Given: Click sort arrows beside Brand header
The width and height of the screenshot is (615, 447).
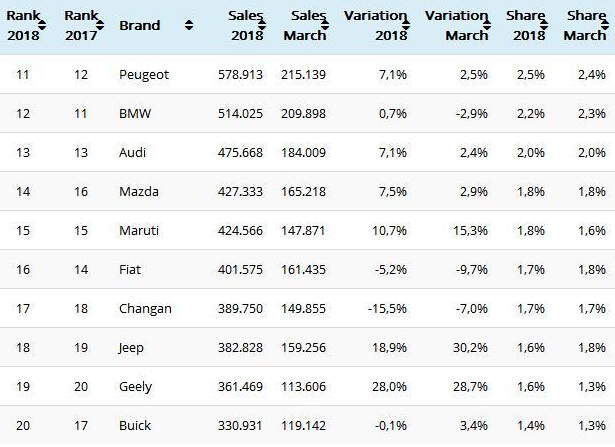Looking at the screenshot, I should [189, 25].
